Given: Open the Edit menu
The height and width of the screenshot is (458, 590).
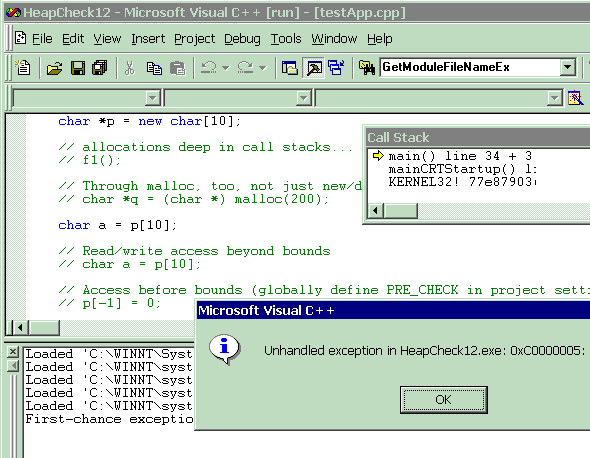Looking at the screenshot, I should [x=73, y=39].
